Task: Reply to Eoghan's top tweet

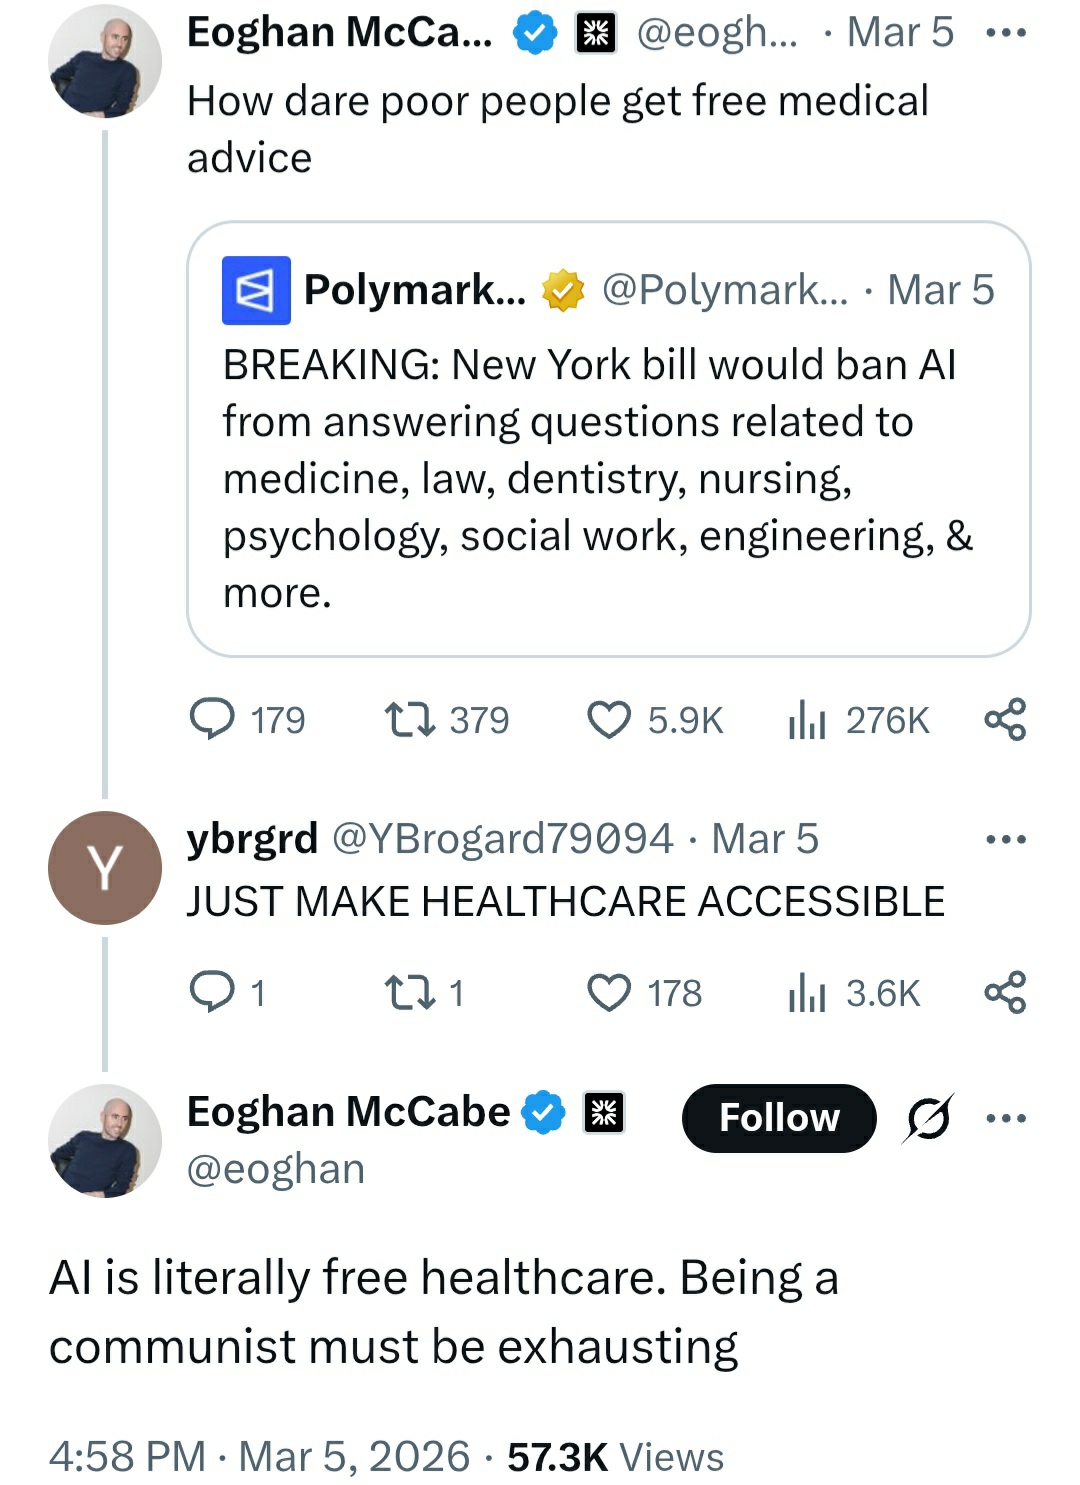Action: [x=213, y=719]
